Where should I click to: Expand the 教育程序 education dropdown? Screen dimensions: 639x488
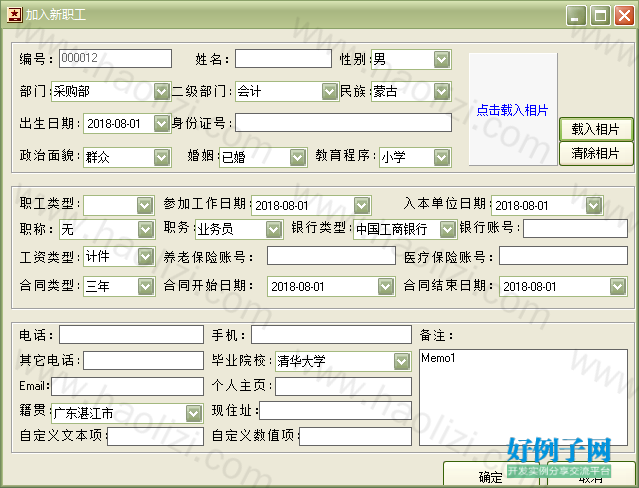coord(441,157)
